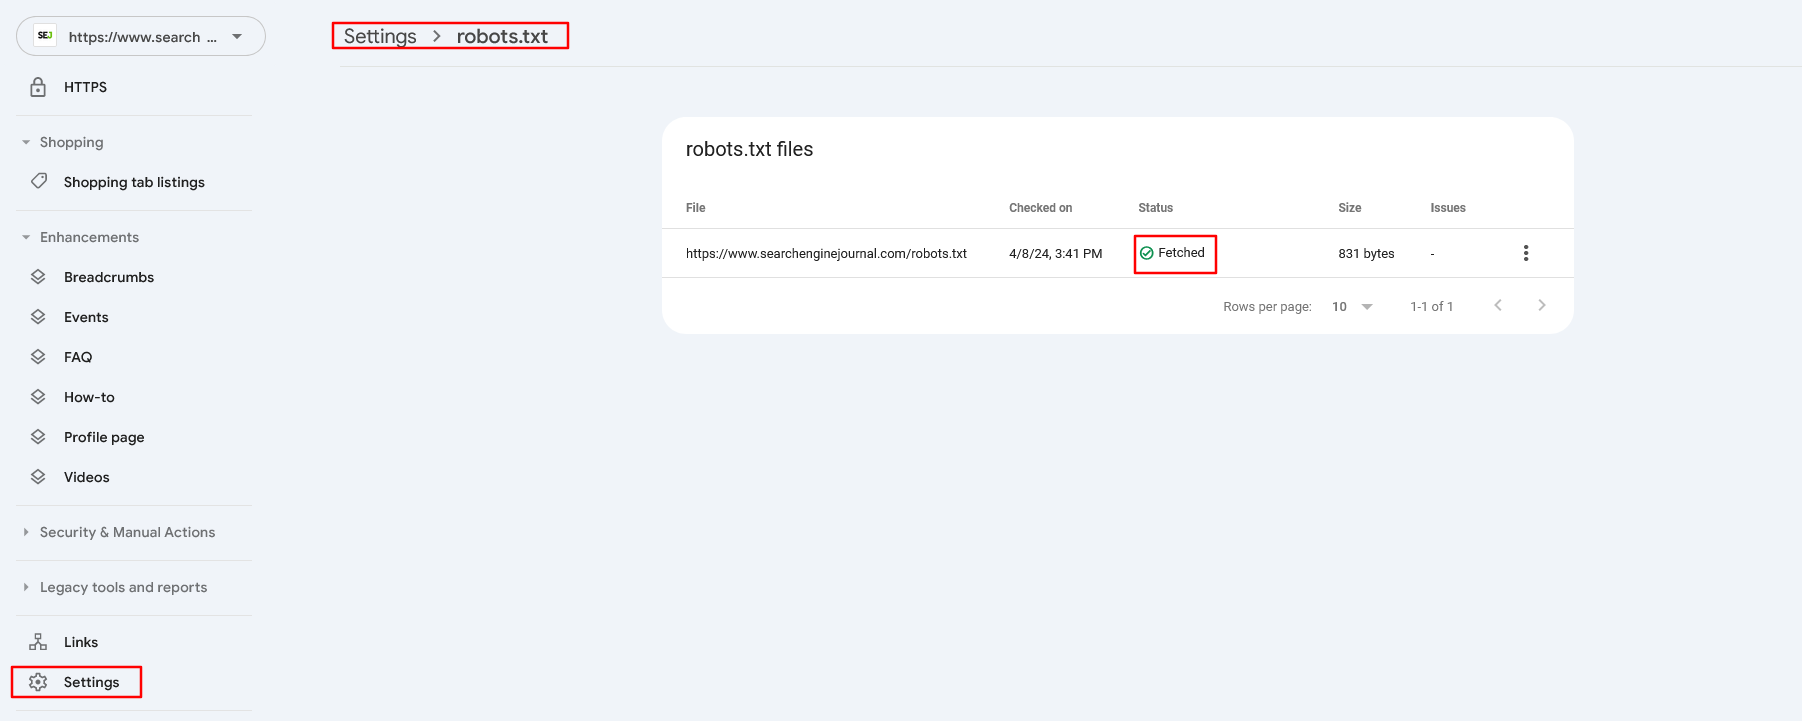Go to the next page arrow
The width and height of the screenshot is (1802, 721).
pyautogui.click(x=1542, y=305)
